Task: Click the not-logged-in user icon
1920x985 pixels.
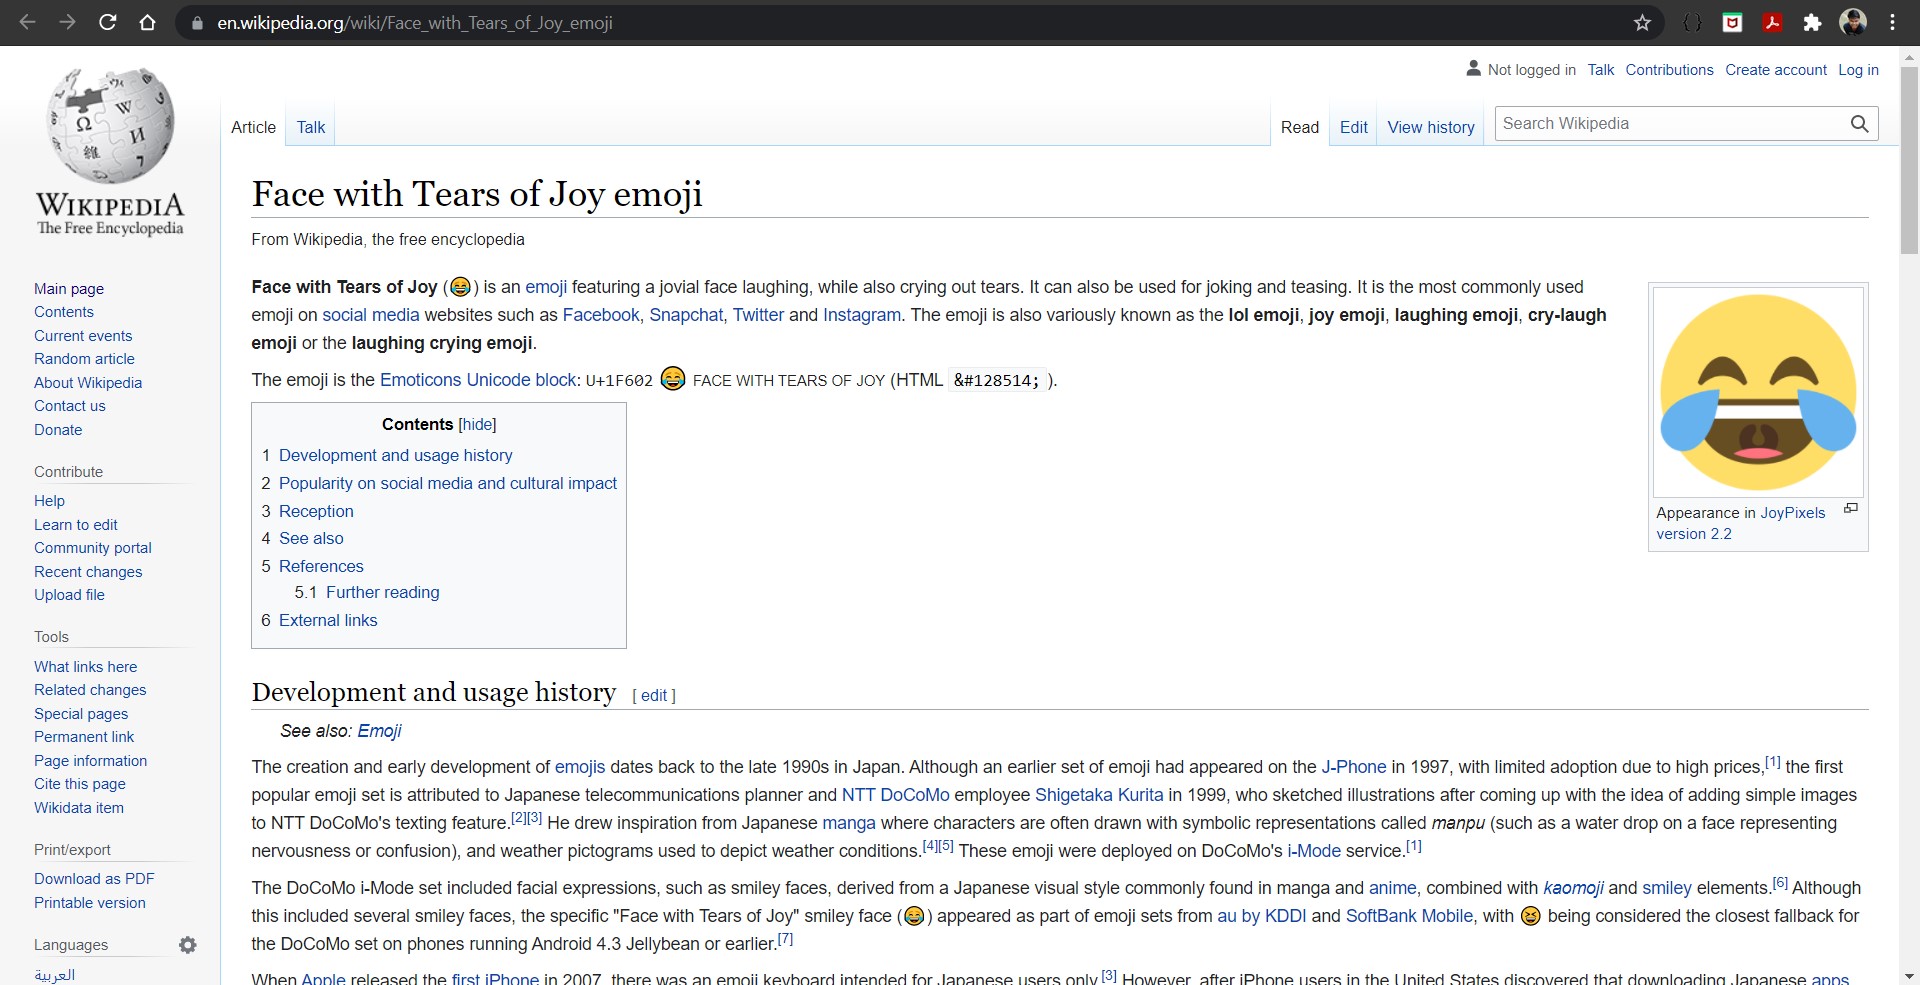Action: point(1473,68)
